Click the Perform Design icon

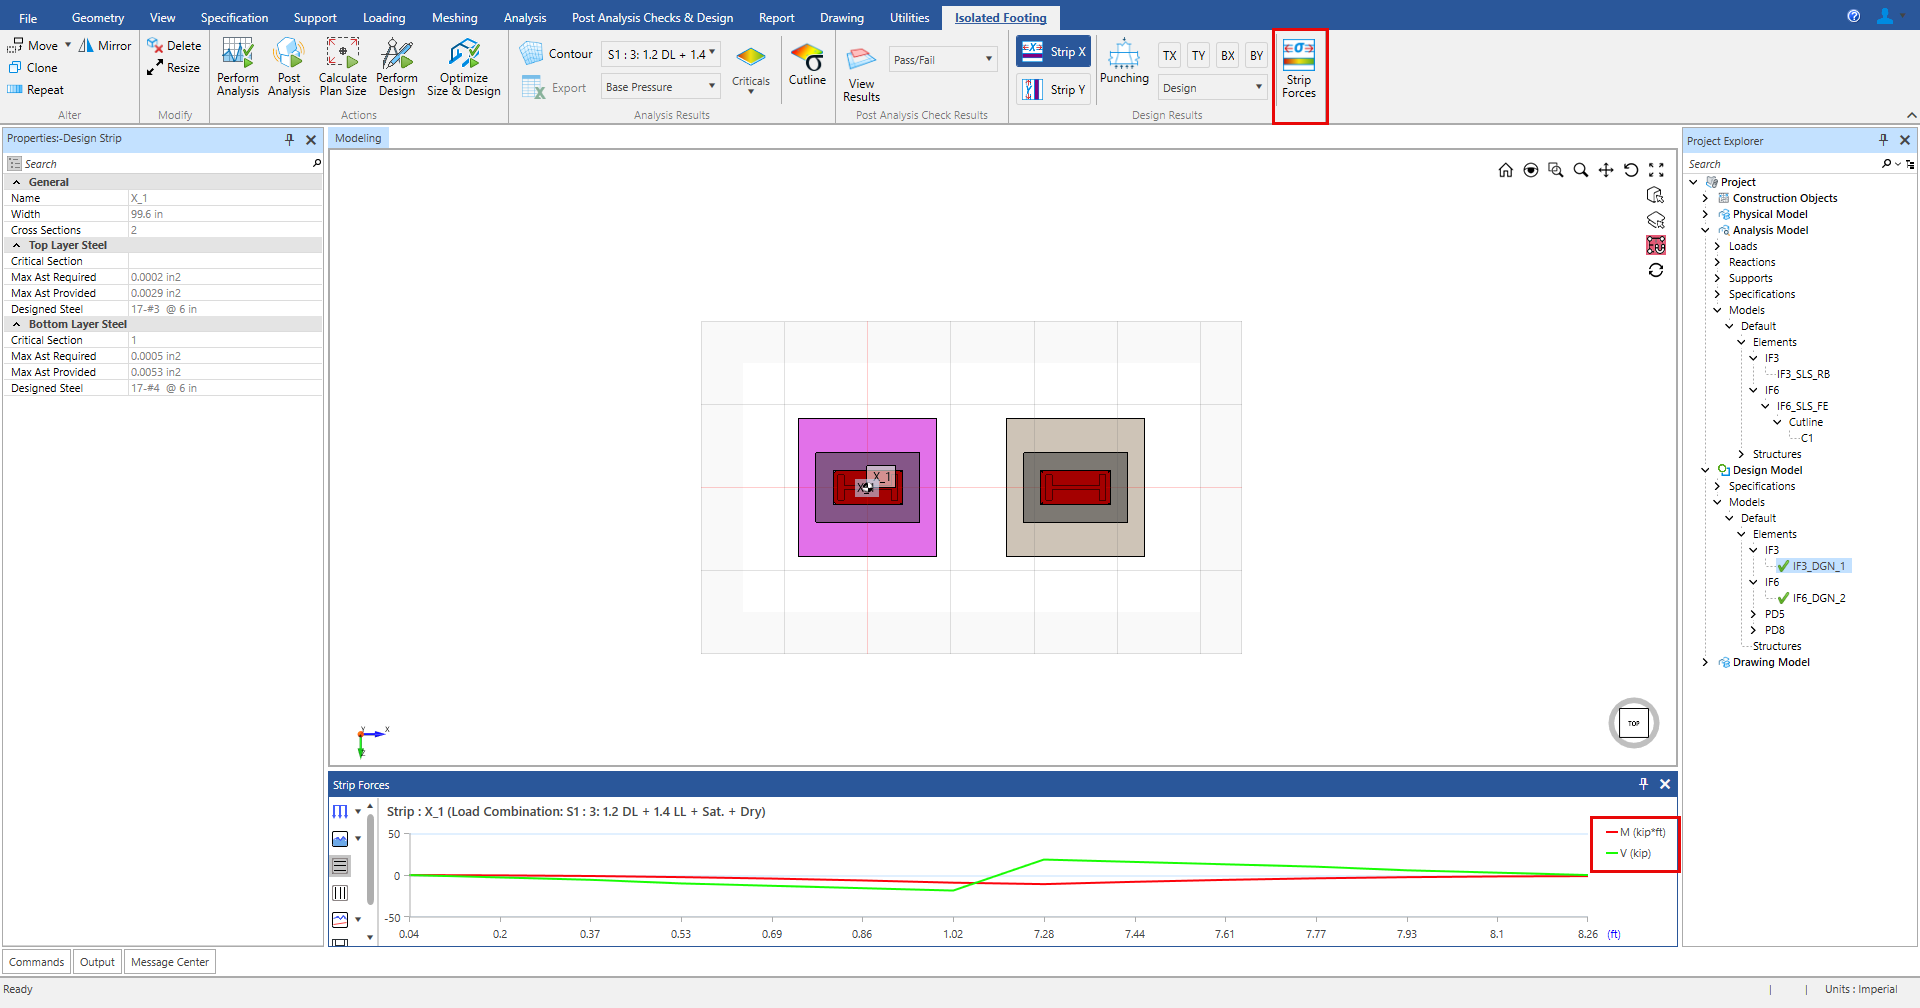397,67
